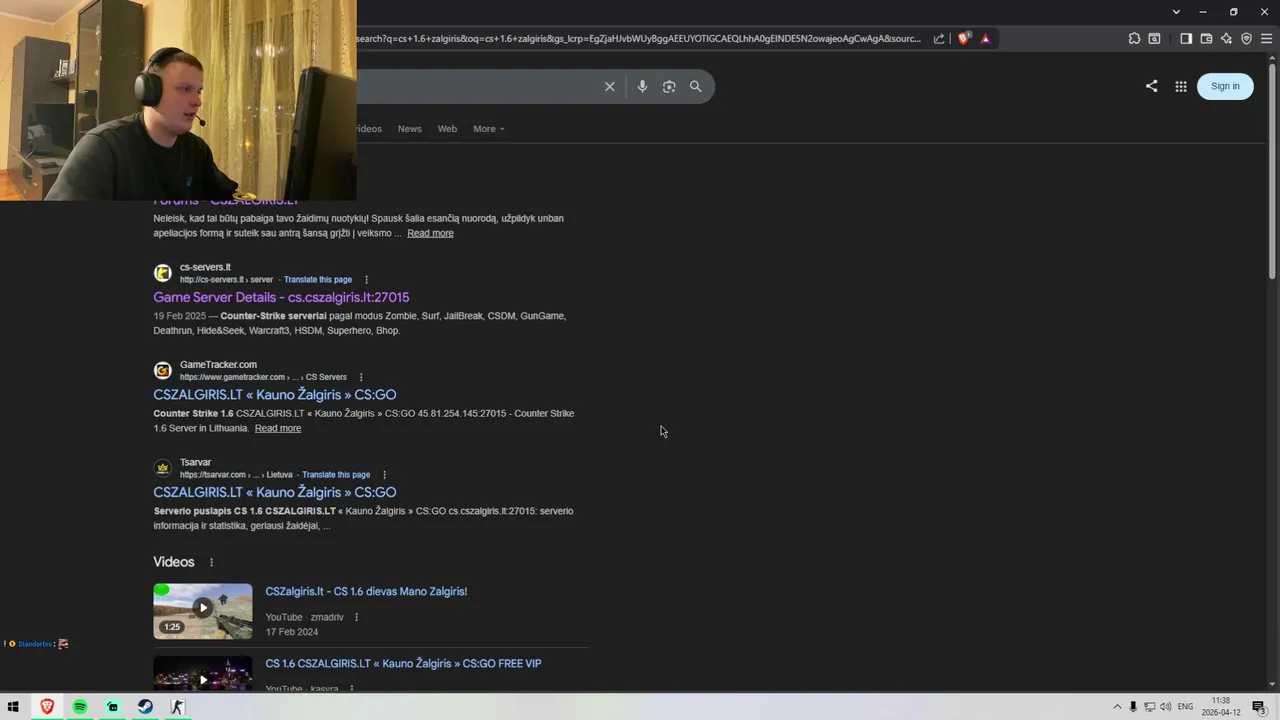Image resolution: width=1280 pixels, height=720 pixels.
Task: Click the cs-servers.lt site favicon
Action: pyautogui.click(x=163, y=273)
